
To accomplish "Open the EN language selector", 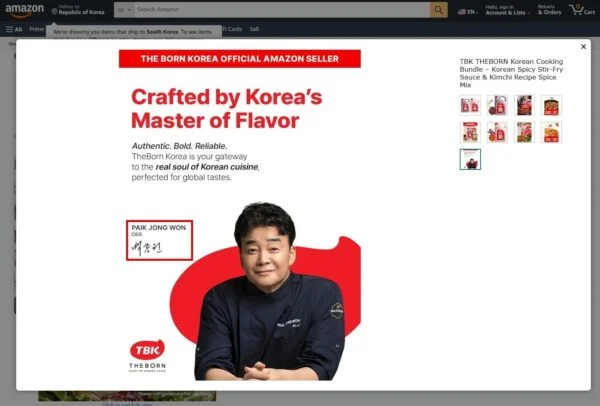I will click(468, 12).
